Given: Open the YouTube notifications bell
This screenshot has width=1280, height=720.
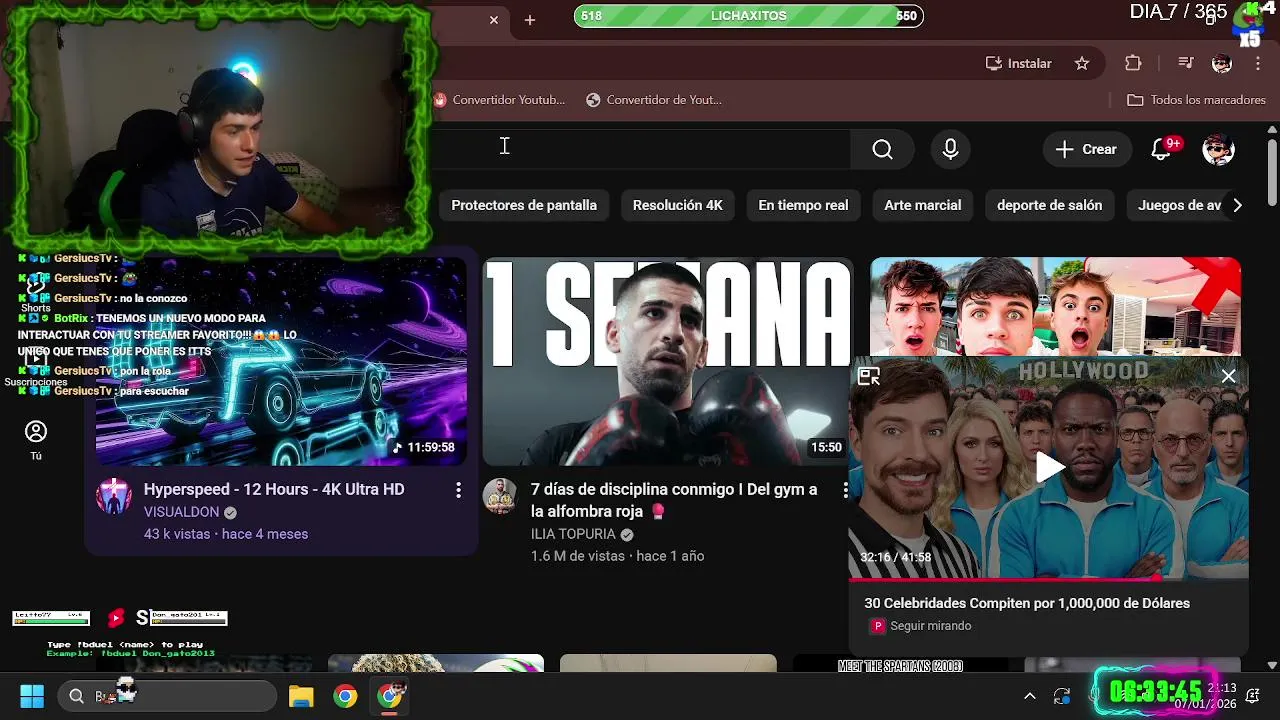Looking at the screenshot, I should pos(1161,149).
